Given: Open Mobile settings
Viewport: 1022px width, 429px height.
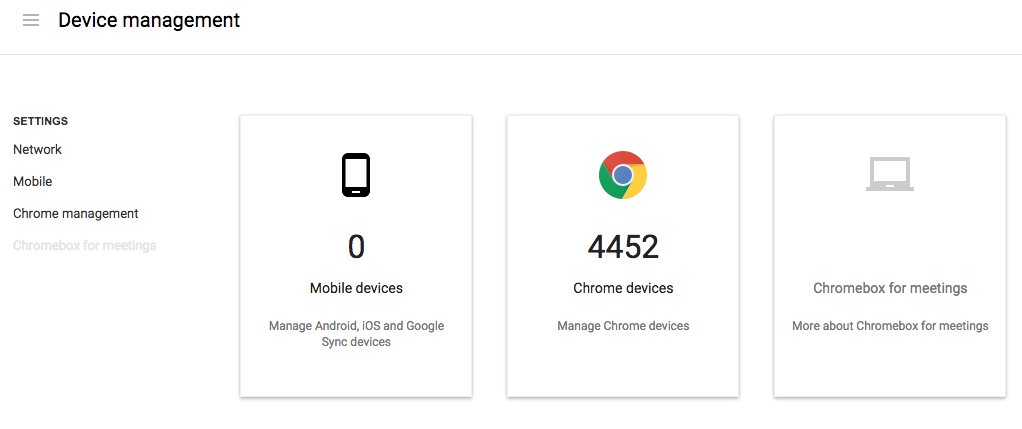Looking at the screenshot, I should [33, 181].
